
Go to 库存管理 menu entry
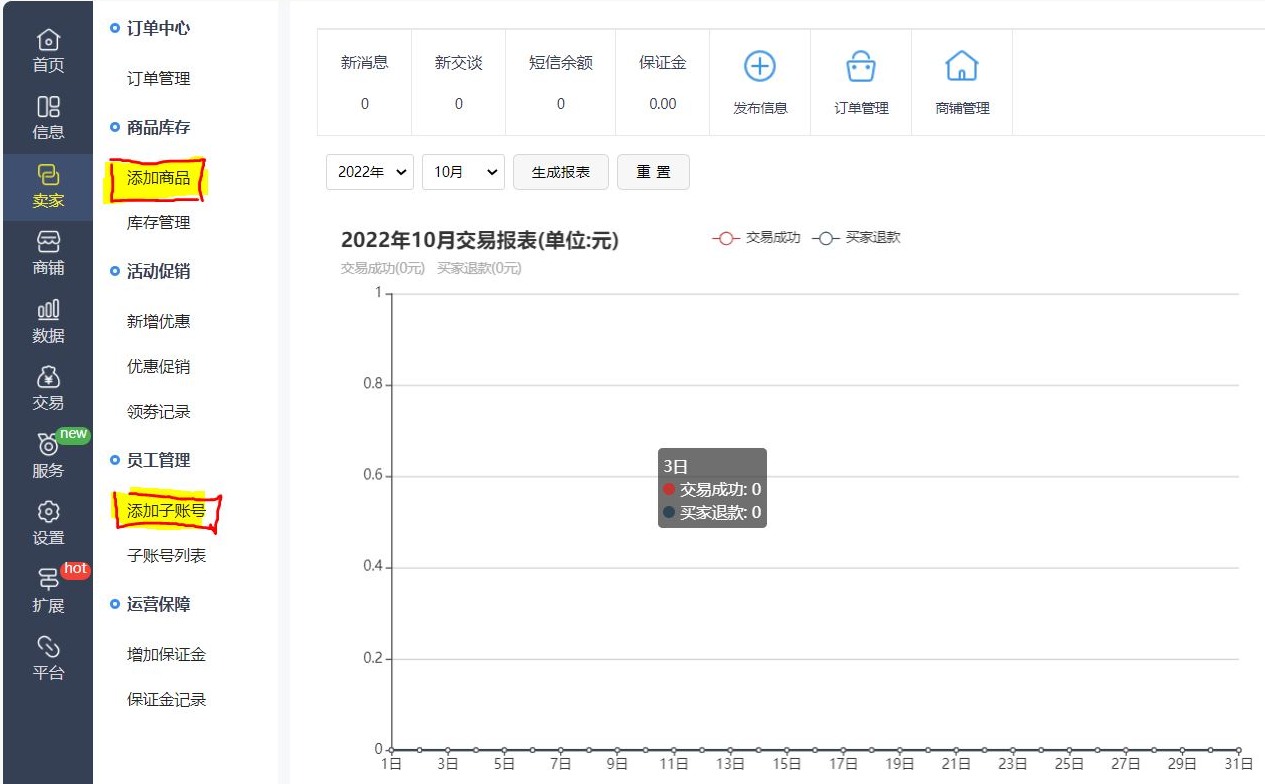click(x=158, y=223)
